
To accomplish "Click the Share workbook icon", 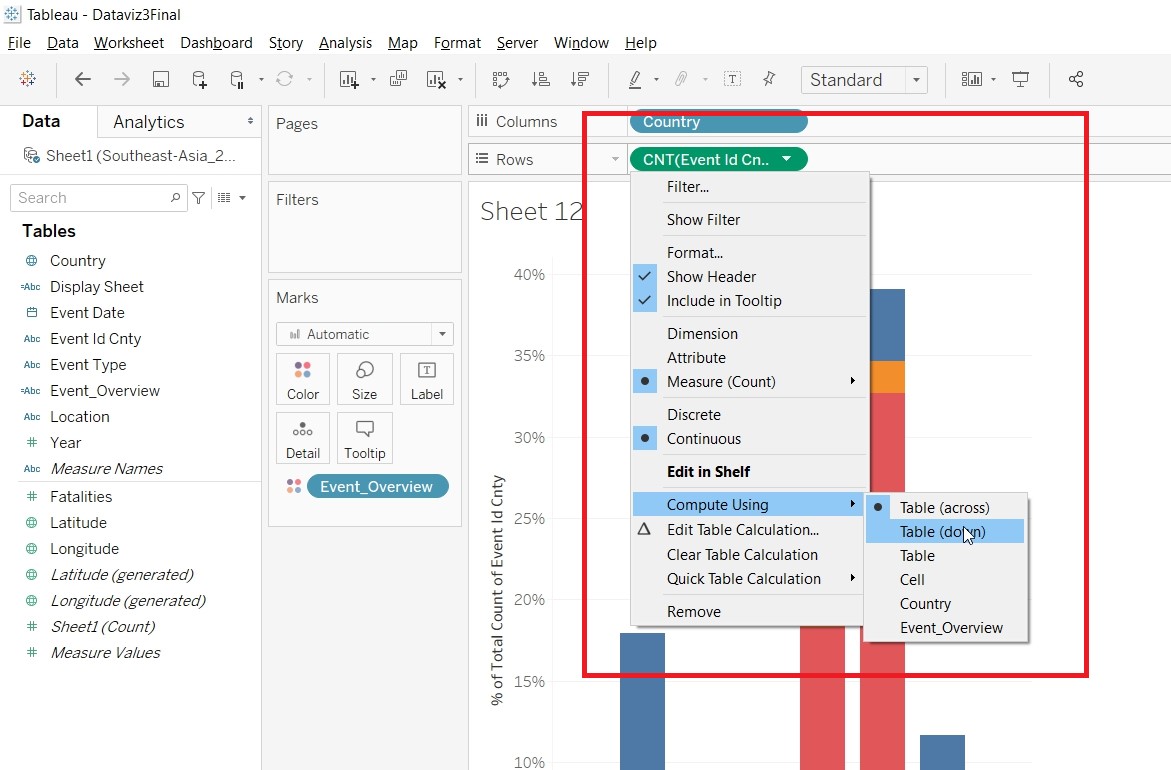I will coord(1076,80).
